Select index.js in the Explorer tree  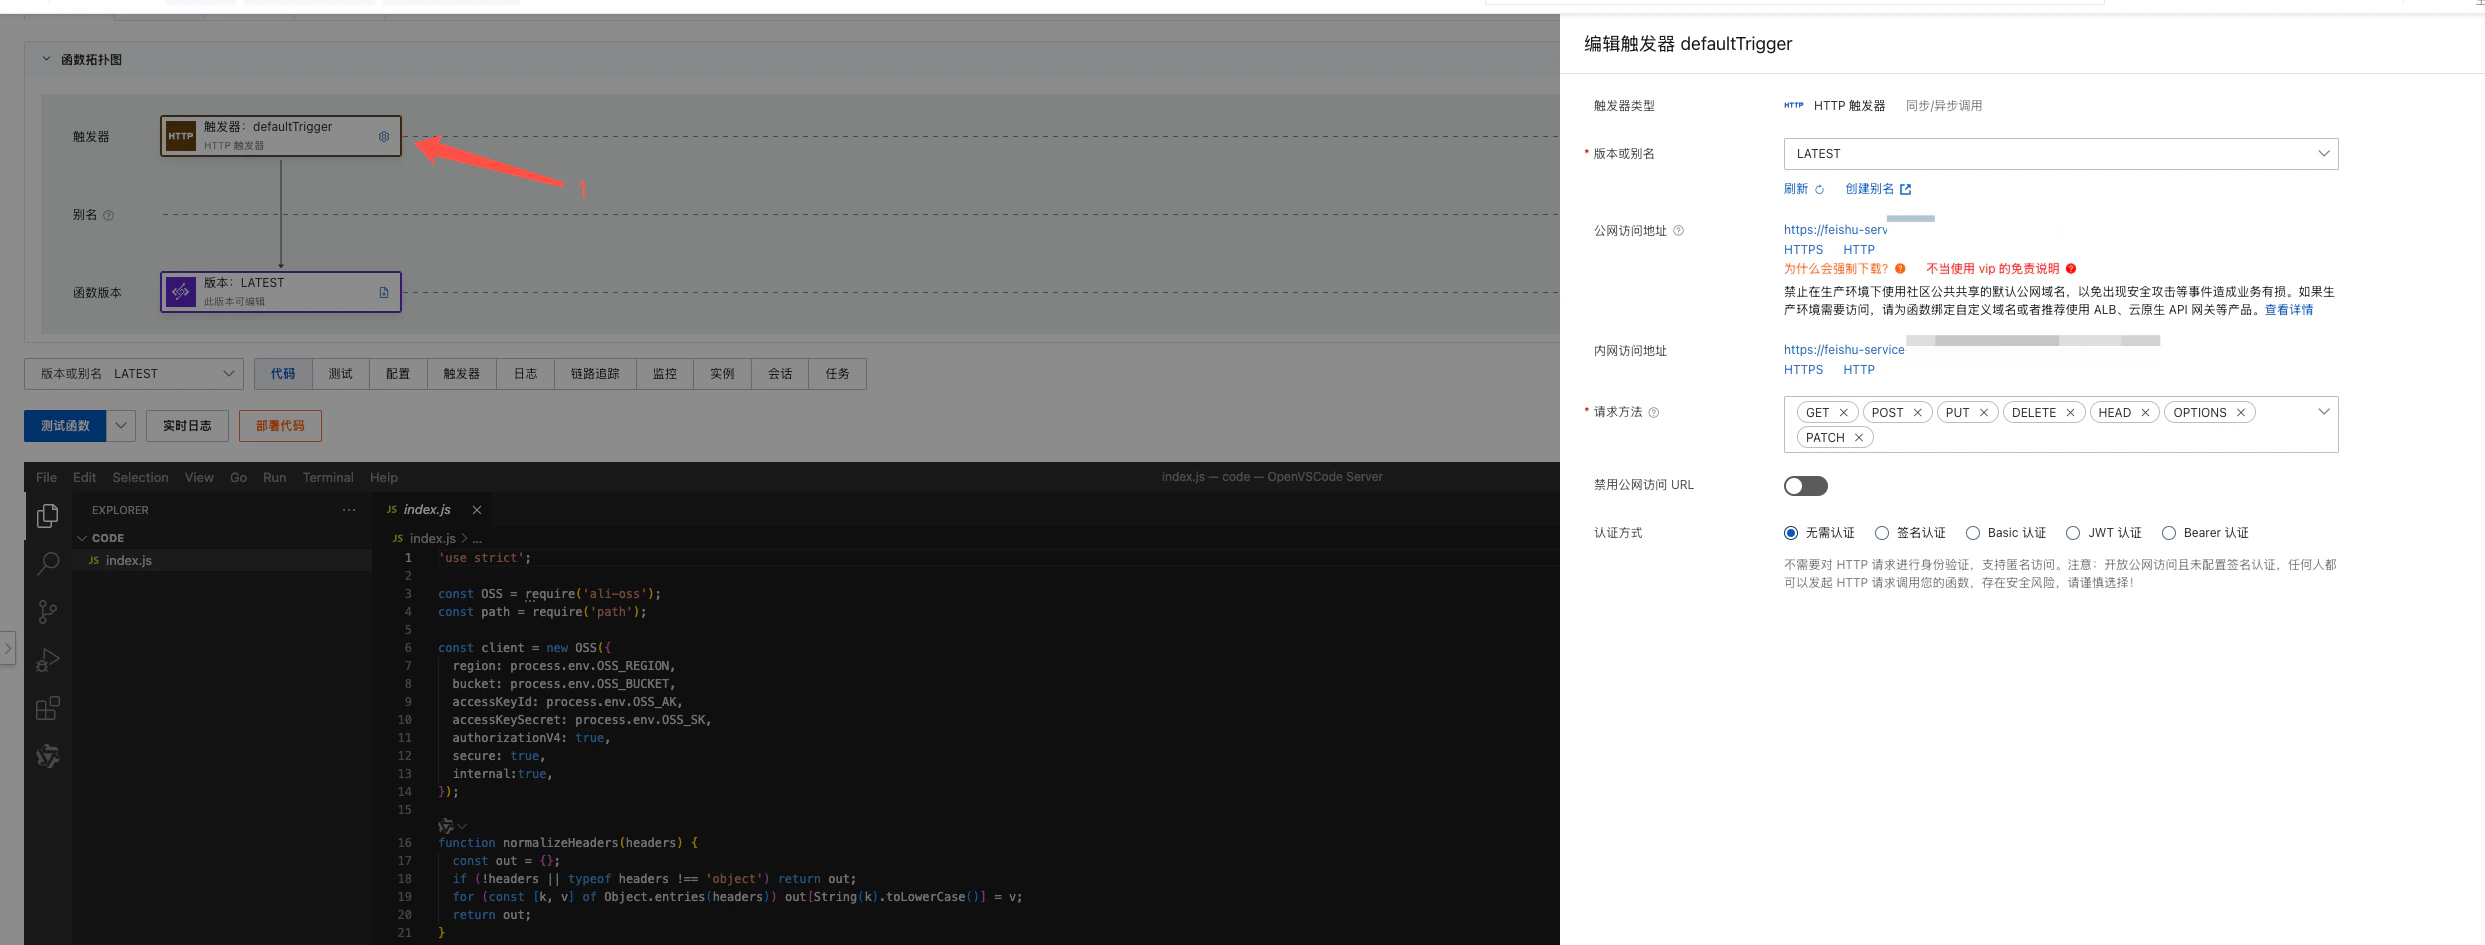click(222, 560)
